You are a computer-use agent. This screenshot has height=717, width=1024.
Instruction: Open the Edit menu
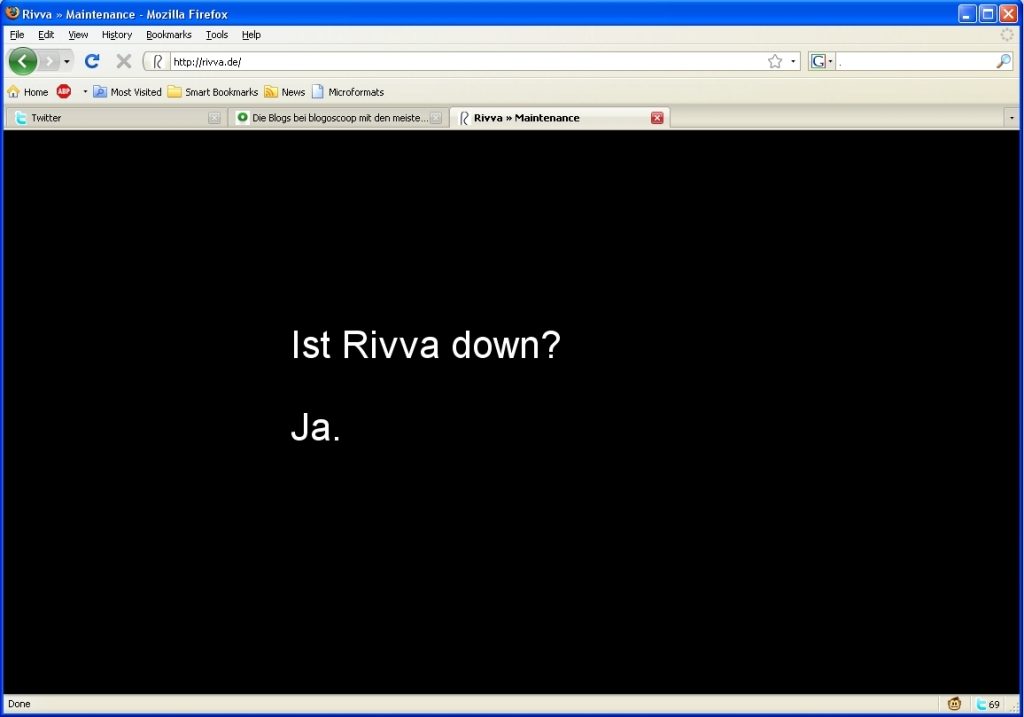[46, 35]
